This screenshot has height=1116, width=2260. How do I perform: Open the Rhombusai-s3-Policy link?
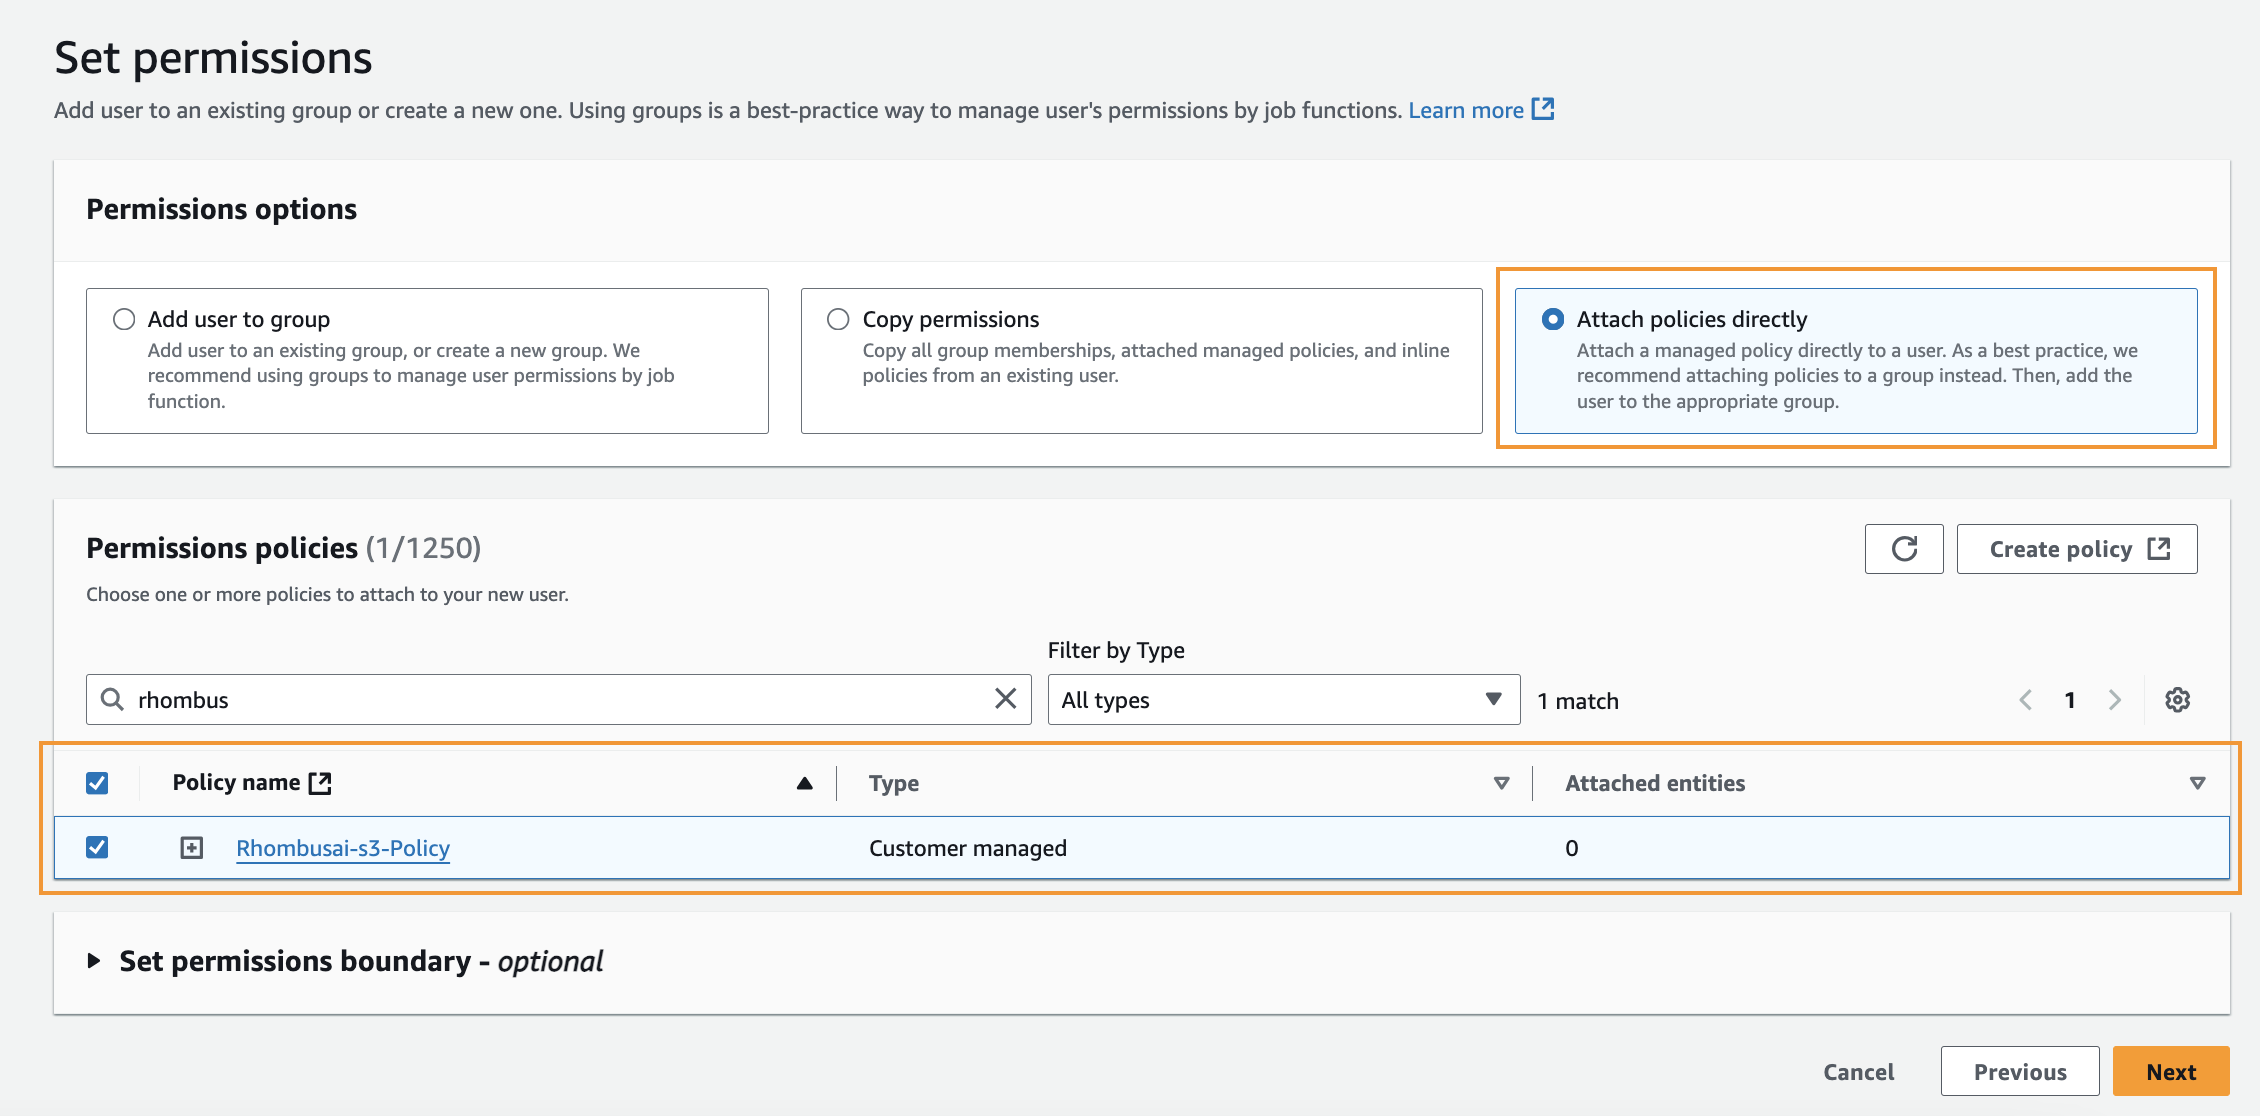pyautogui.click(x=343, y=848)
